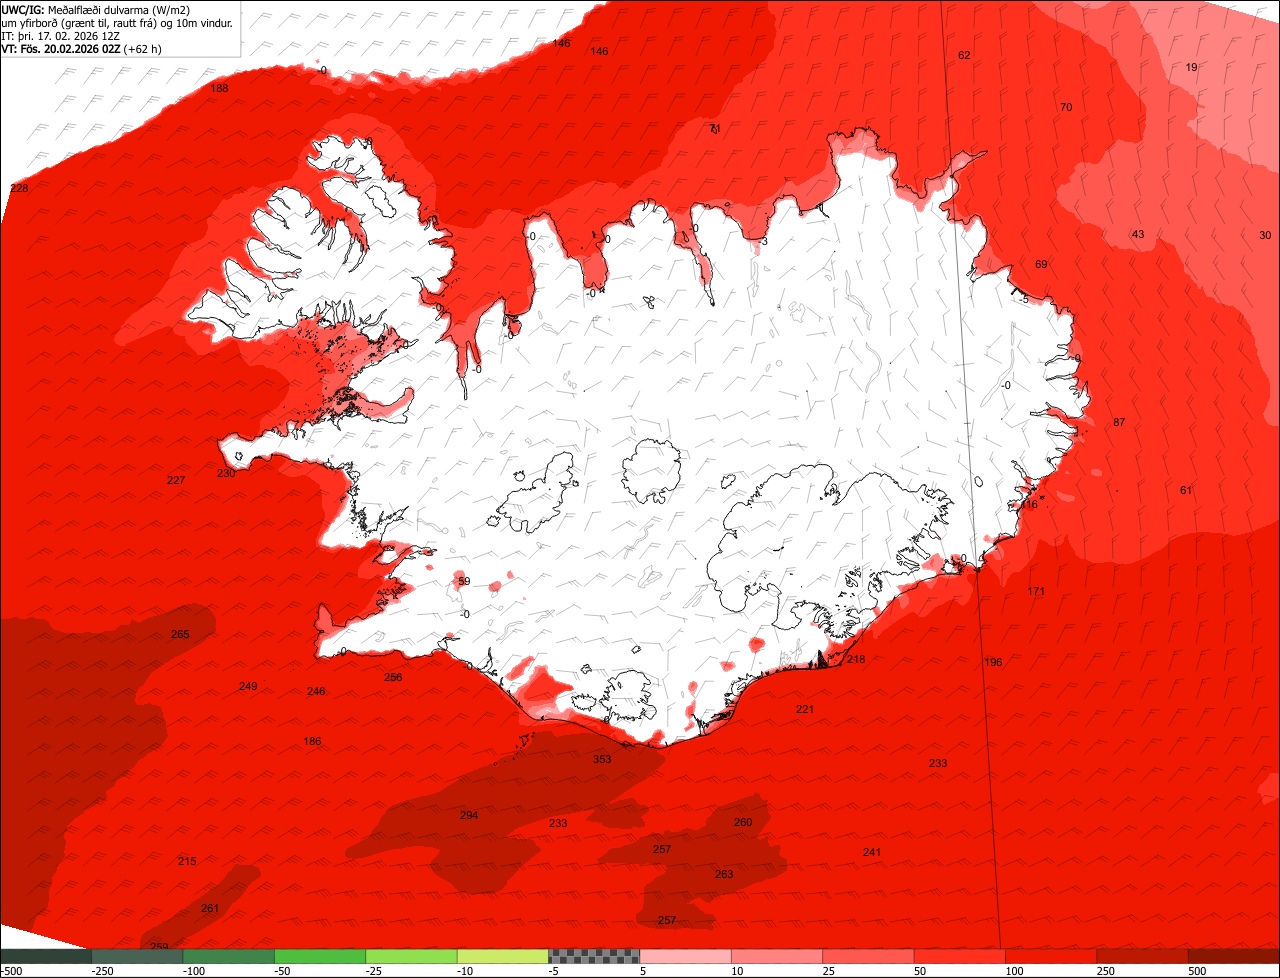Select the map value 227

point(176,480)
